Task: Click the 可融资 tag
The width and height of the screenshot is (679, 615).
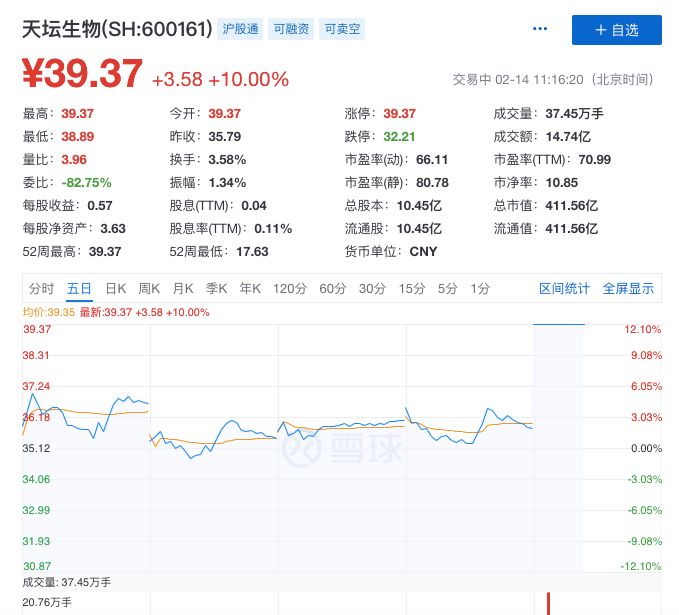Action: point(291,29)
